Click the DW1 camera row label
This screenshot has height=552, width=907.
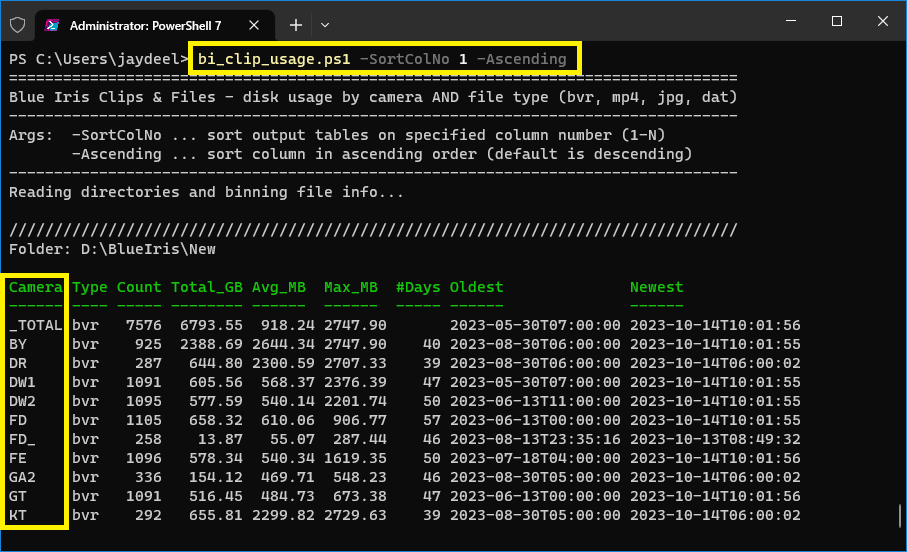pos(23,382)
